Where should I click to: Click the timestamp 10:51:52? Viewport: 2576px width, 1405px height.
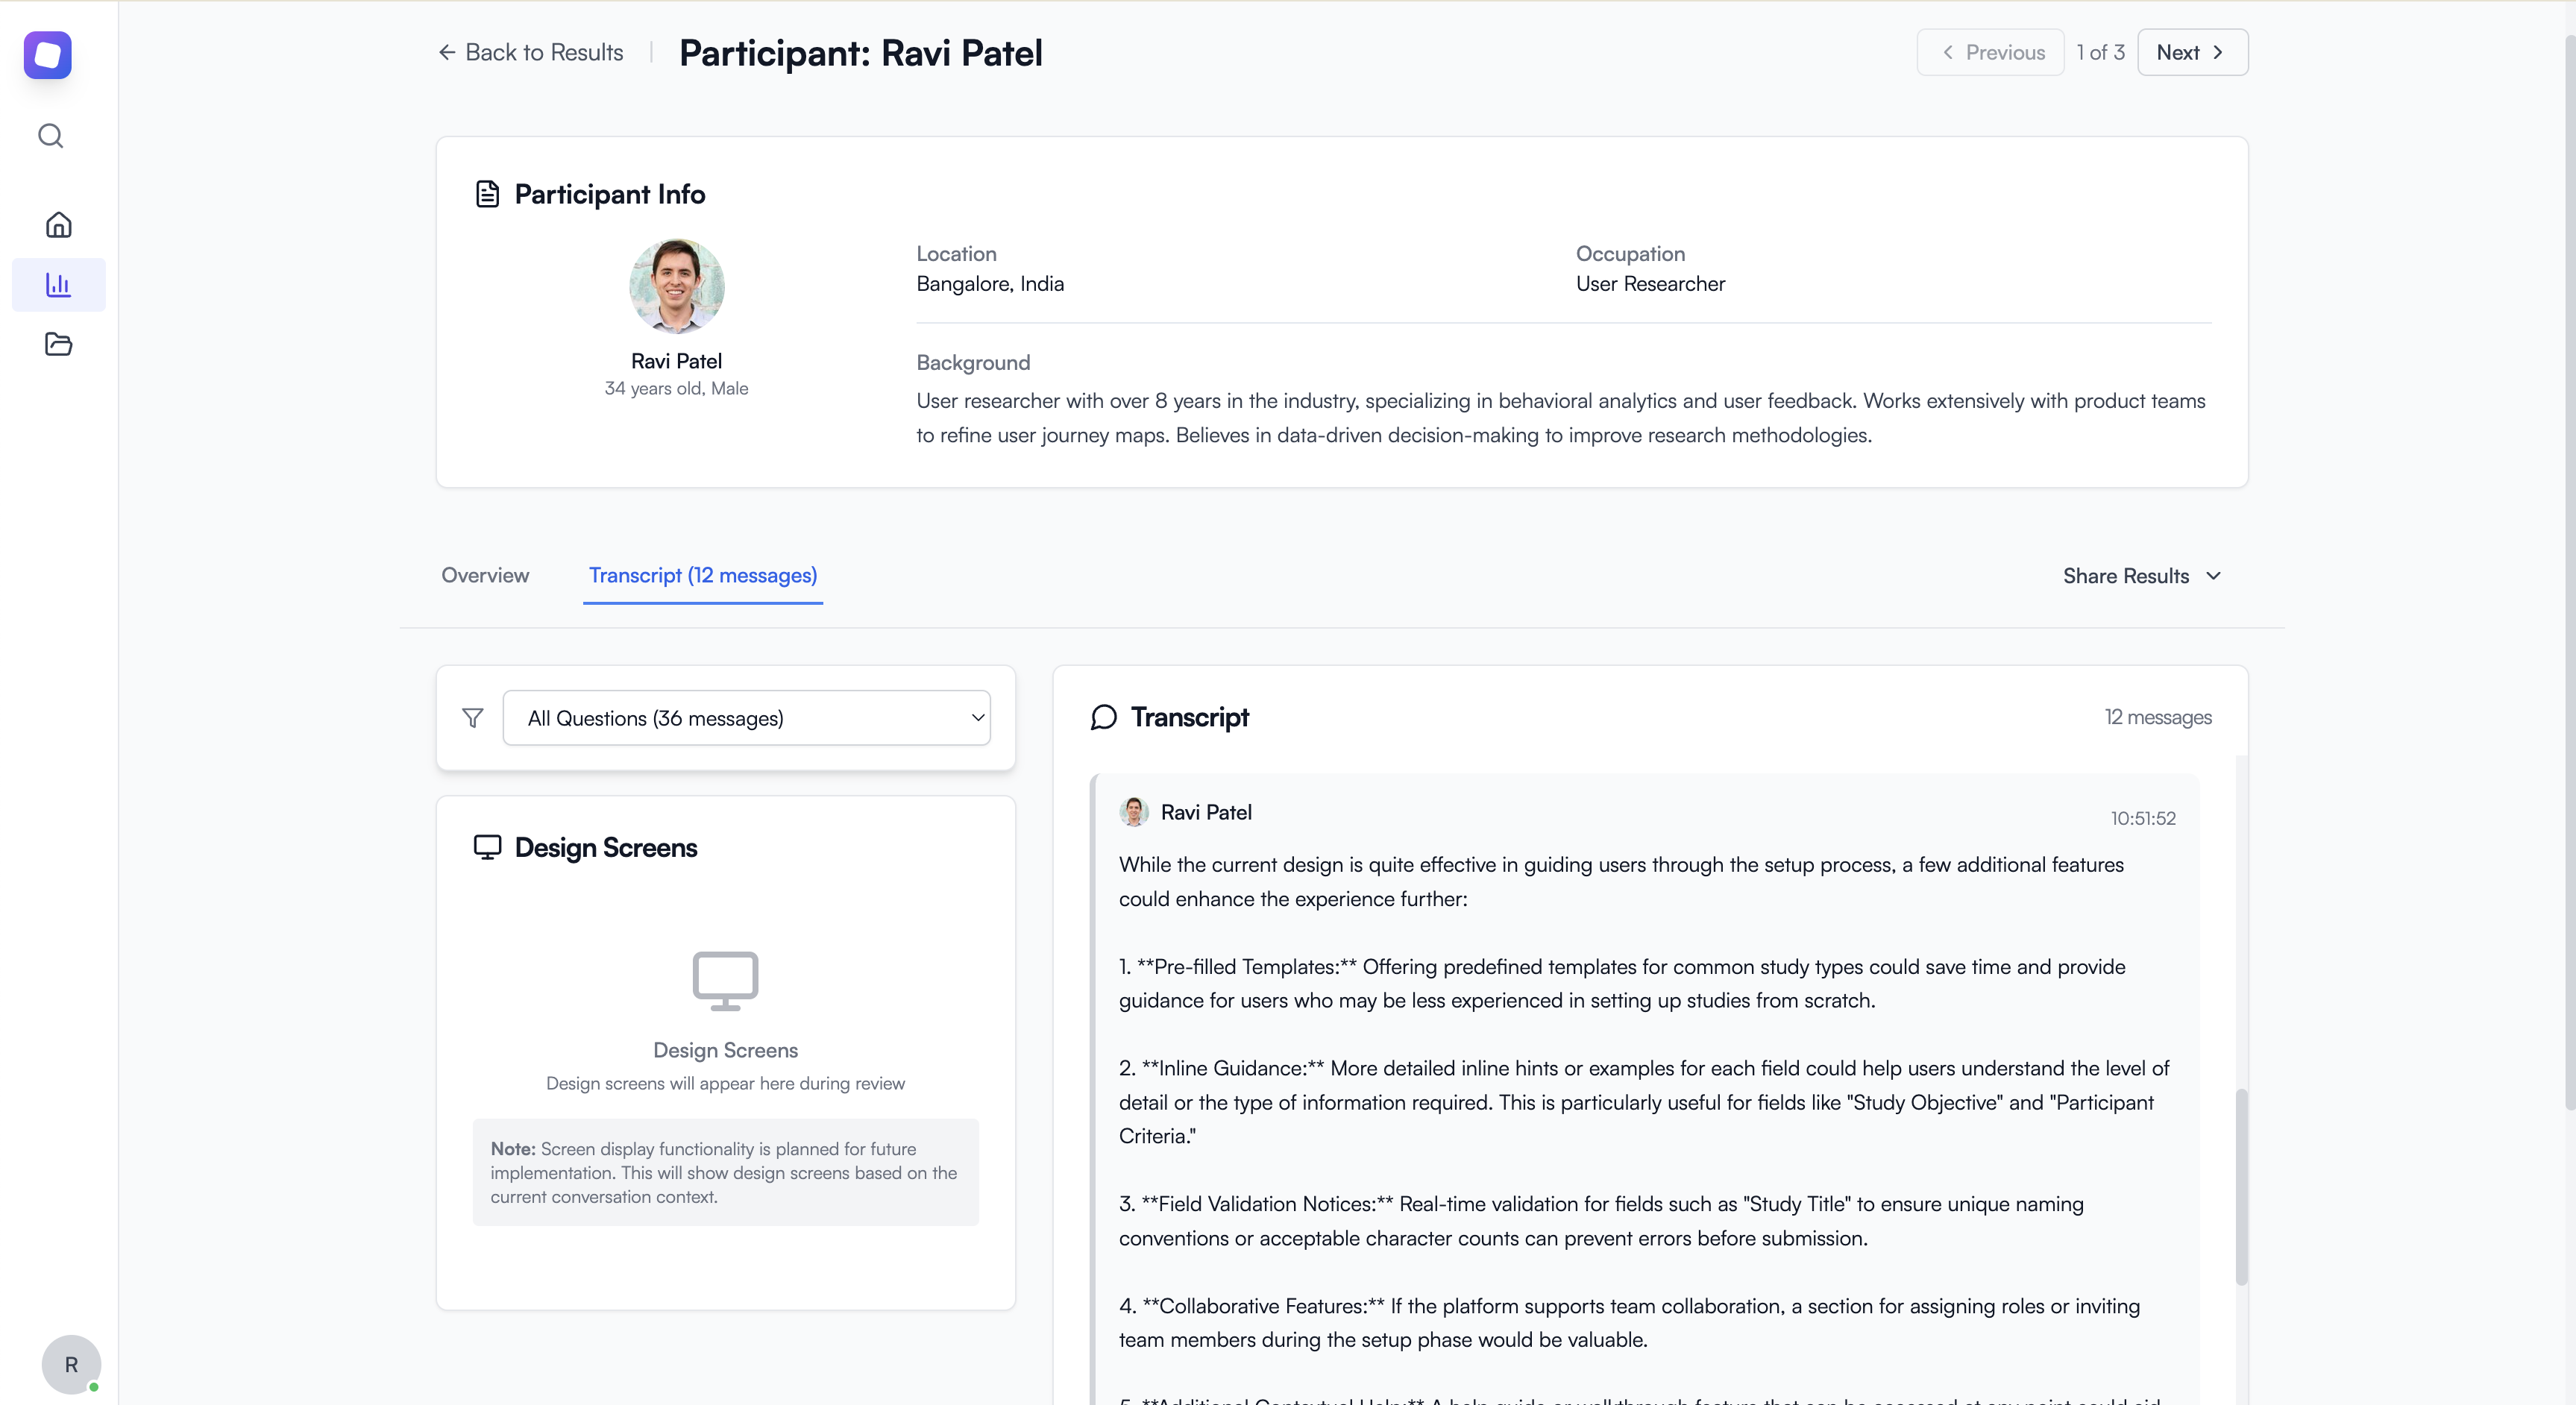[x=2143, y=818]
